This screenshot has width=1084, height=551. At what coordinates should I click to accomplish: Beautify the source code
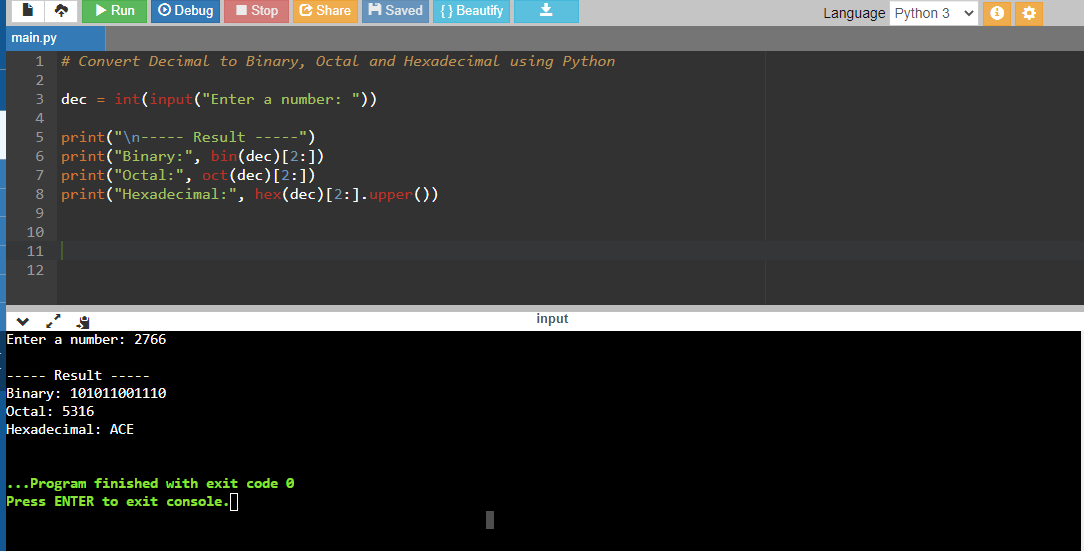click(471, 11)
